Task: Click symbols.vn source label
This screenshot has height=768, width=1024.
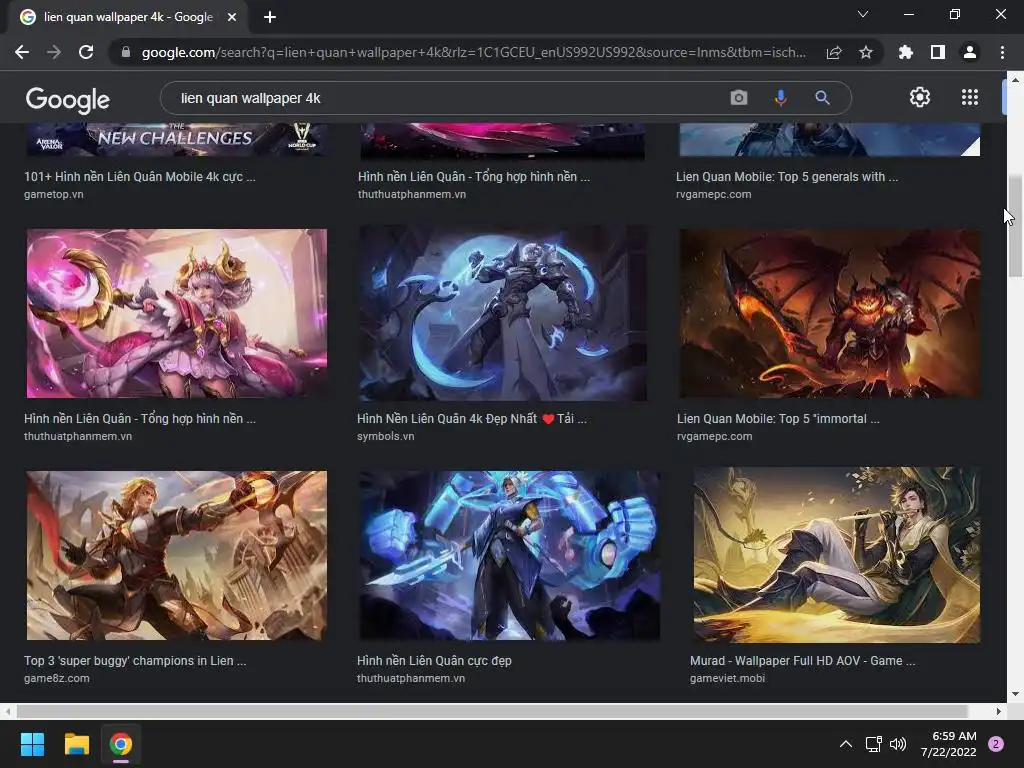Action: (385, 436)
